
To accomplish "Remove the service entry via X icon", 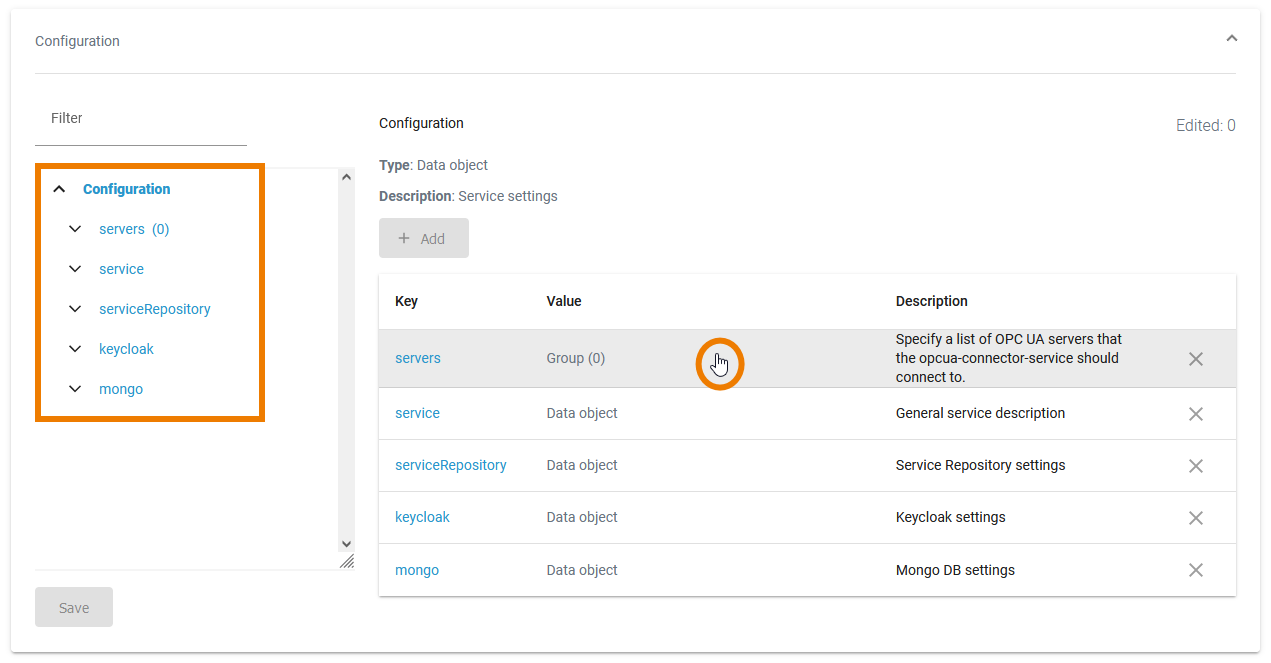I will (x=1195, y=413).
